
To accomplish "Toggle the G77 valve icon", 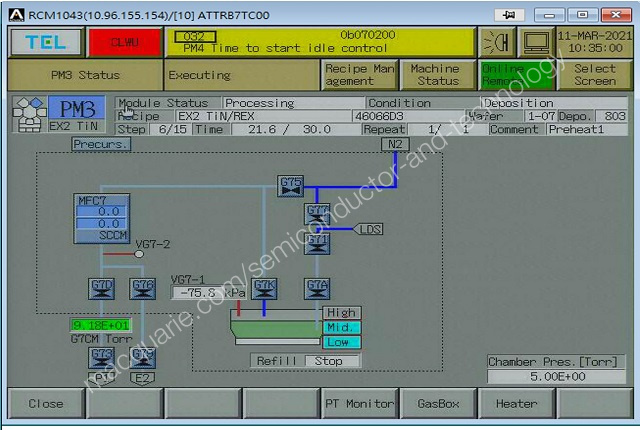I will coord(317,214).
